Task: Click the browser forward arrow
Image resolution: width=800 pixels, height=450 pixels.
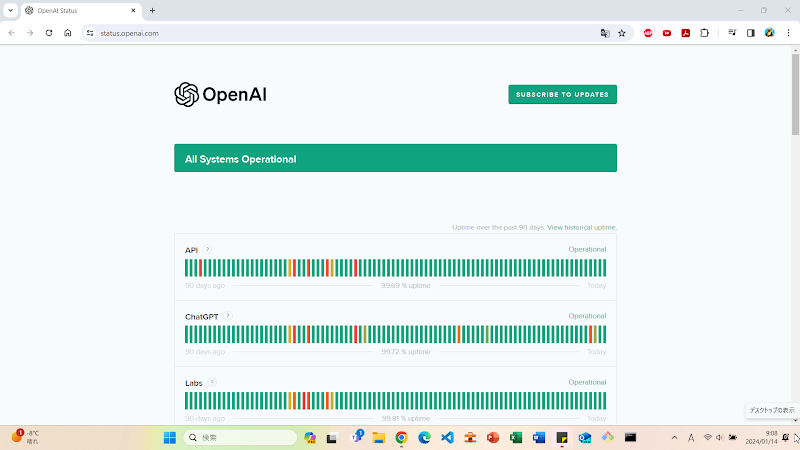Action: tap(30, 33)
